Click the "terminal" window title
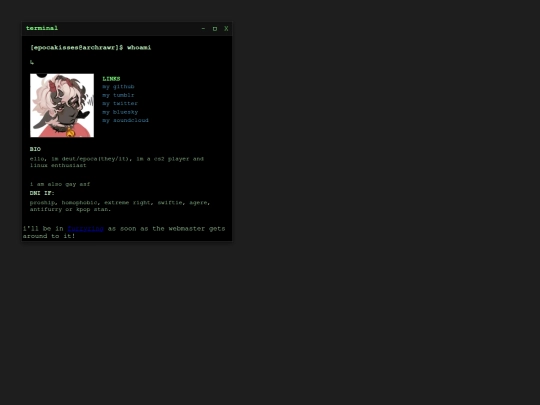The image size is (540, 405). tap(42, 28)
